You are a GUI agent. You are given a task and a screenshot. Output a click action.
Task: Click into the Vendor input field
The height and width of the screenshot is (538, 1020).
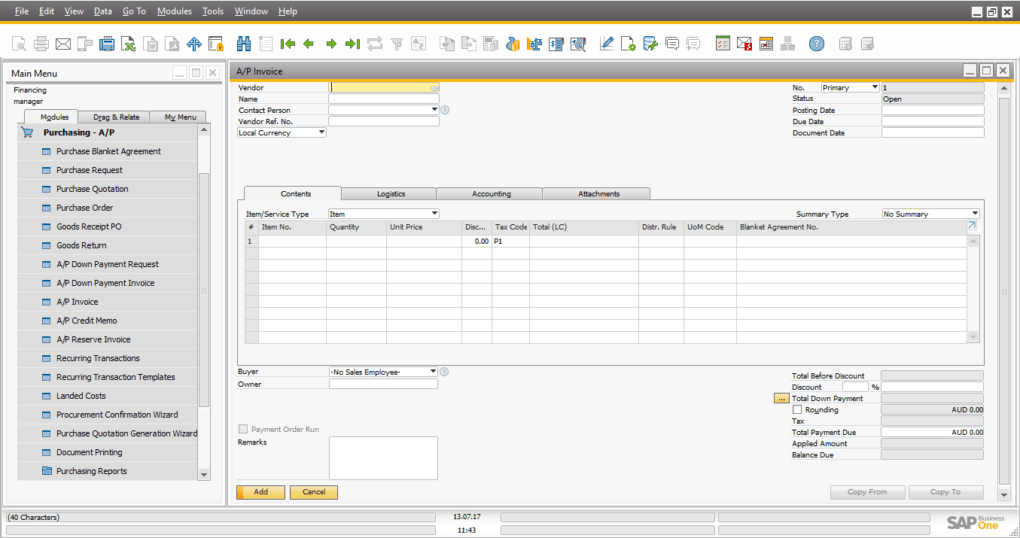384,87
